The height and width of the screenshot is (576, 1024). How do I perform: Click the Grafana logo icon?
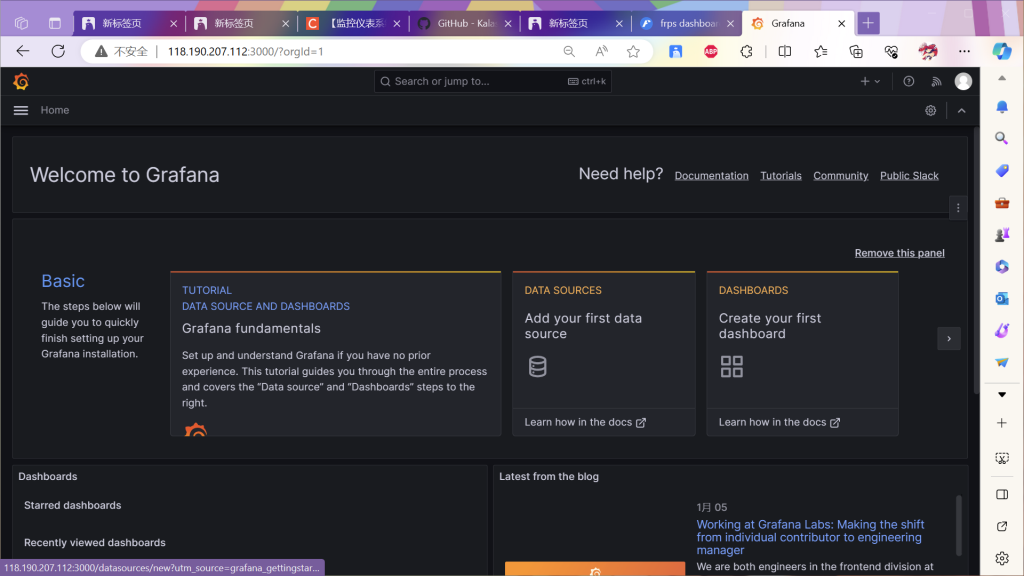pos(21,81)
